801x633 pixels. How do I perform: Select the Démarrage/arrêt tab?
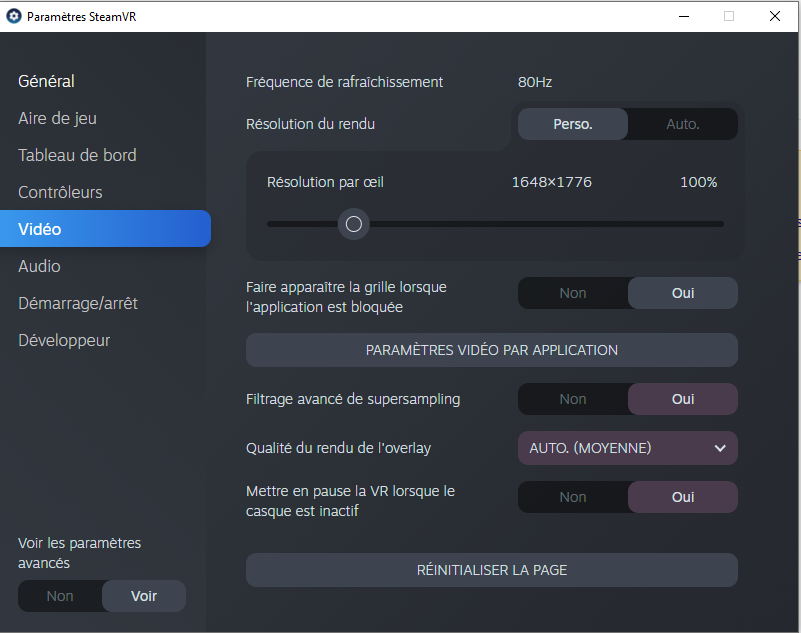pyautogui.click(x=78, y=303)
